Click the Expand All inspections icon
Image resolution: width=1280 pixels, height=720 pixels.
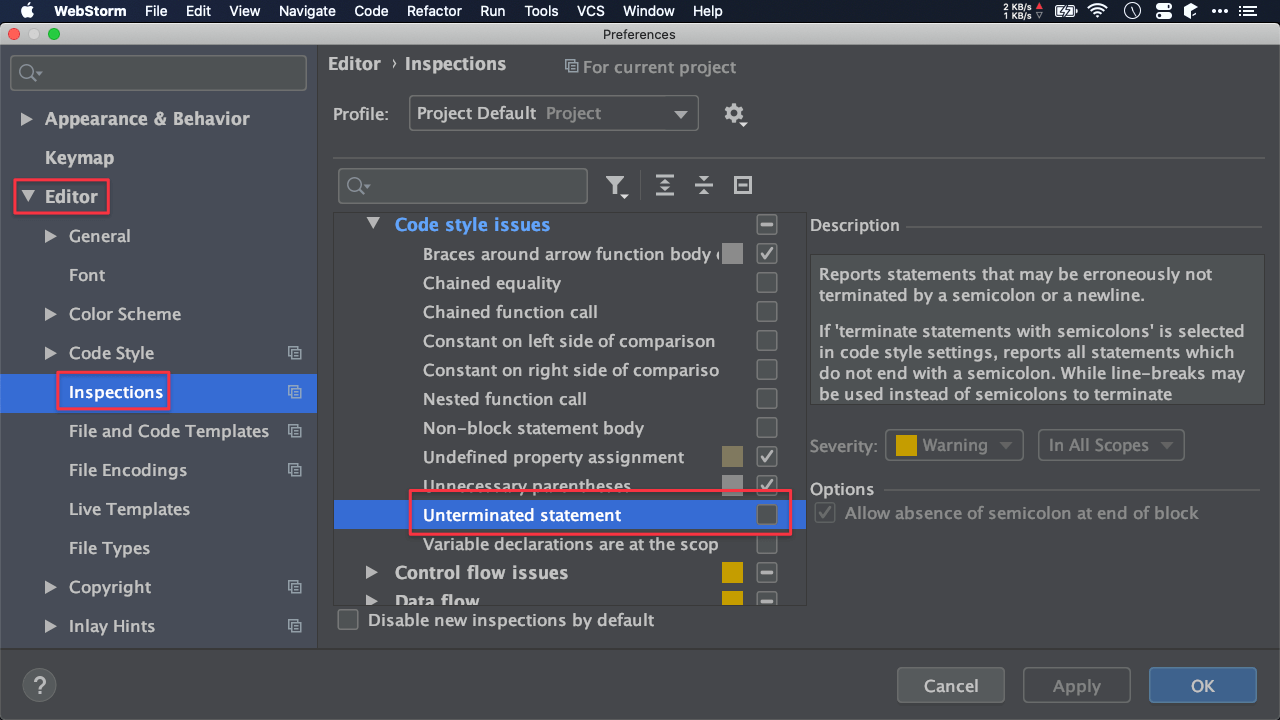tap(665, 185)
